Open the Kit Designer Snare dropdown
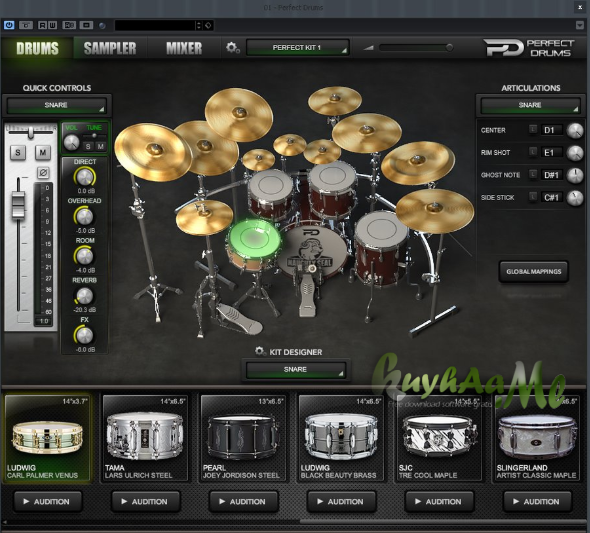This screenshot has width=590, height=533. click(x=295, y=370)
